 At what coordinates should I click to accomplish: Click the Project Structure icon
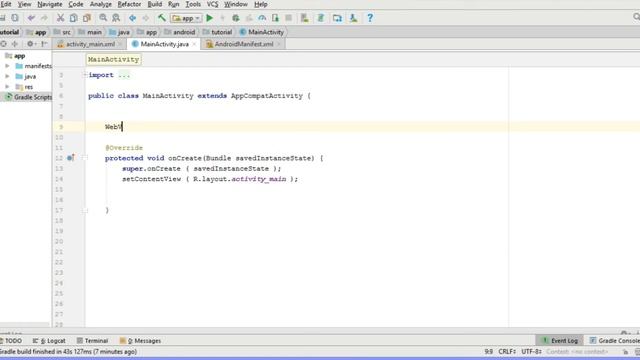pos(337,18)
